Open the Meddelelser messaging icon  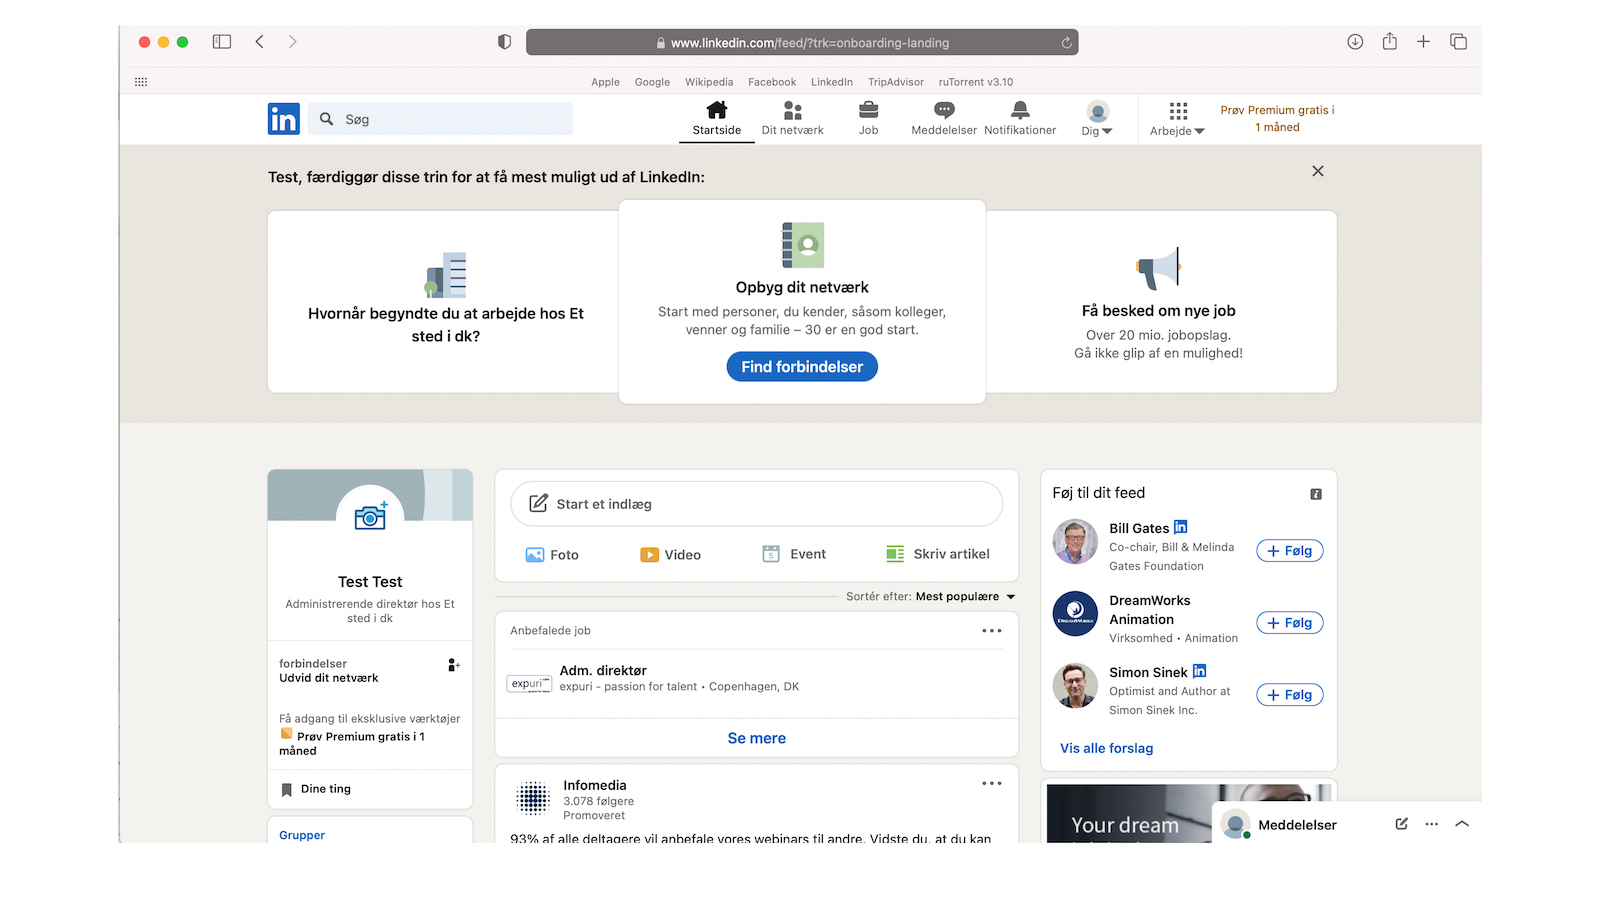click(x=941, y=113)
